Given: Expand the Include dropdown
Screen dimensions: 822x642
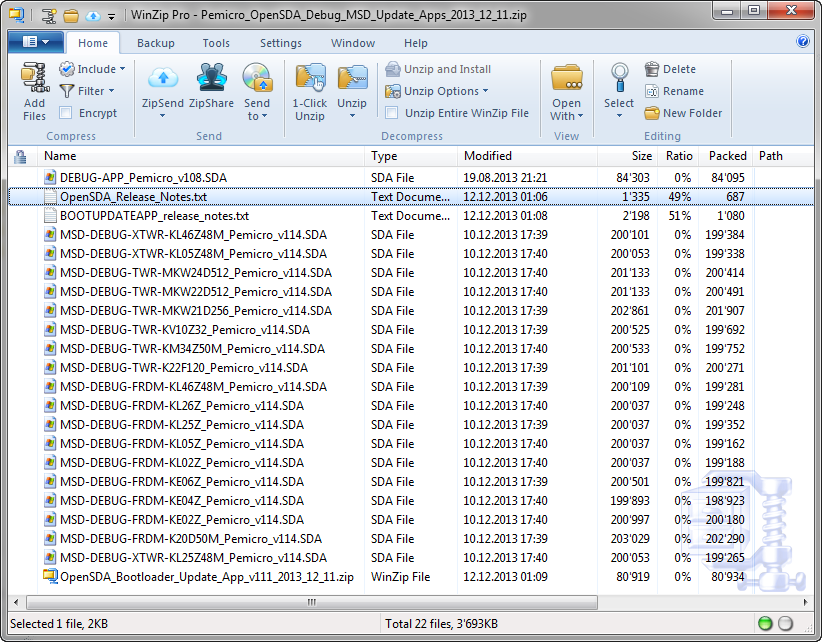Looking at the screenshot, I should coord(93,69).
